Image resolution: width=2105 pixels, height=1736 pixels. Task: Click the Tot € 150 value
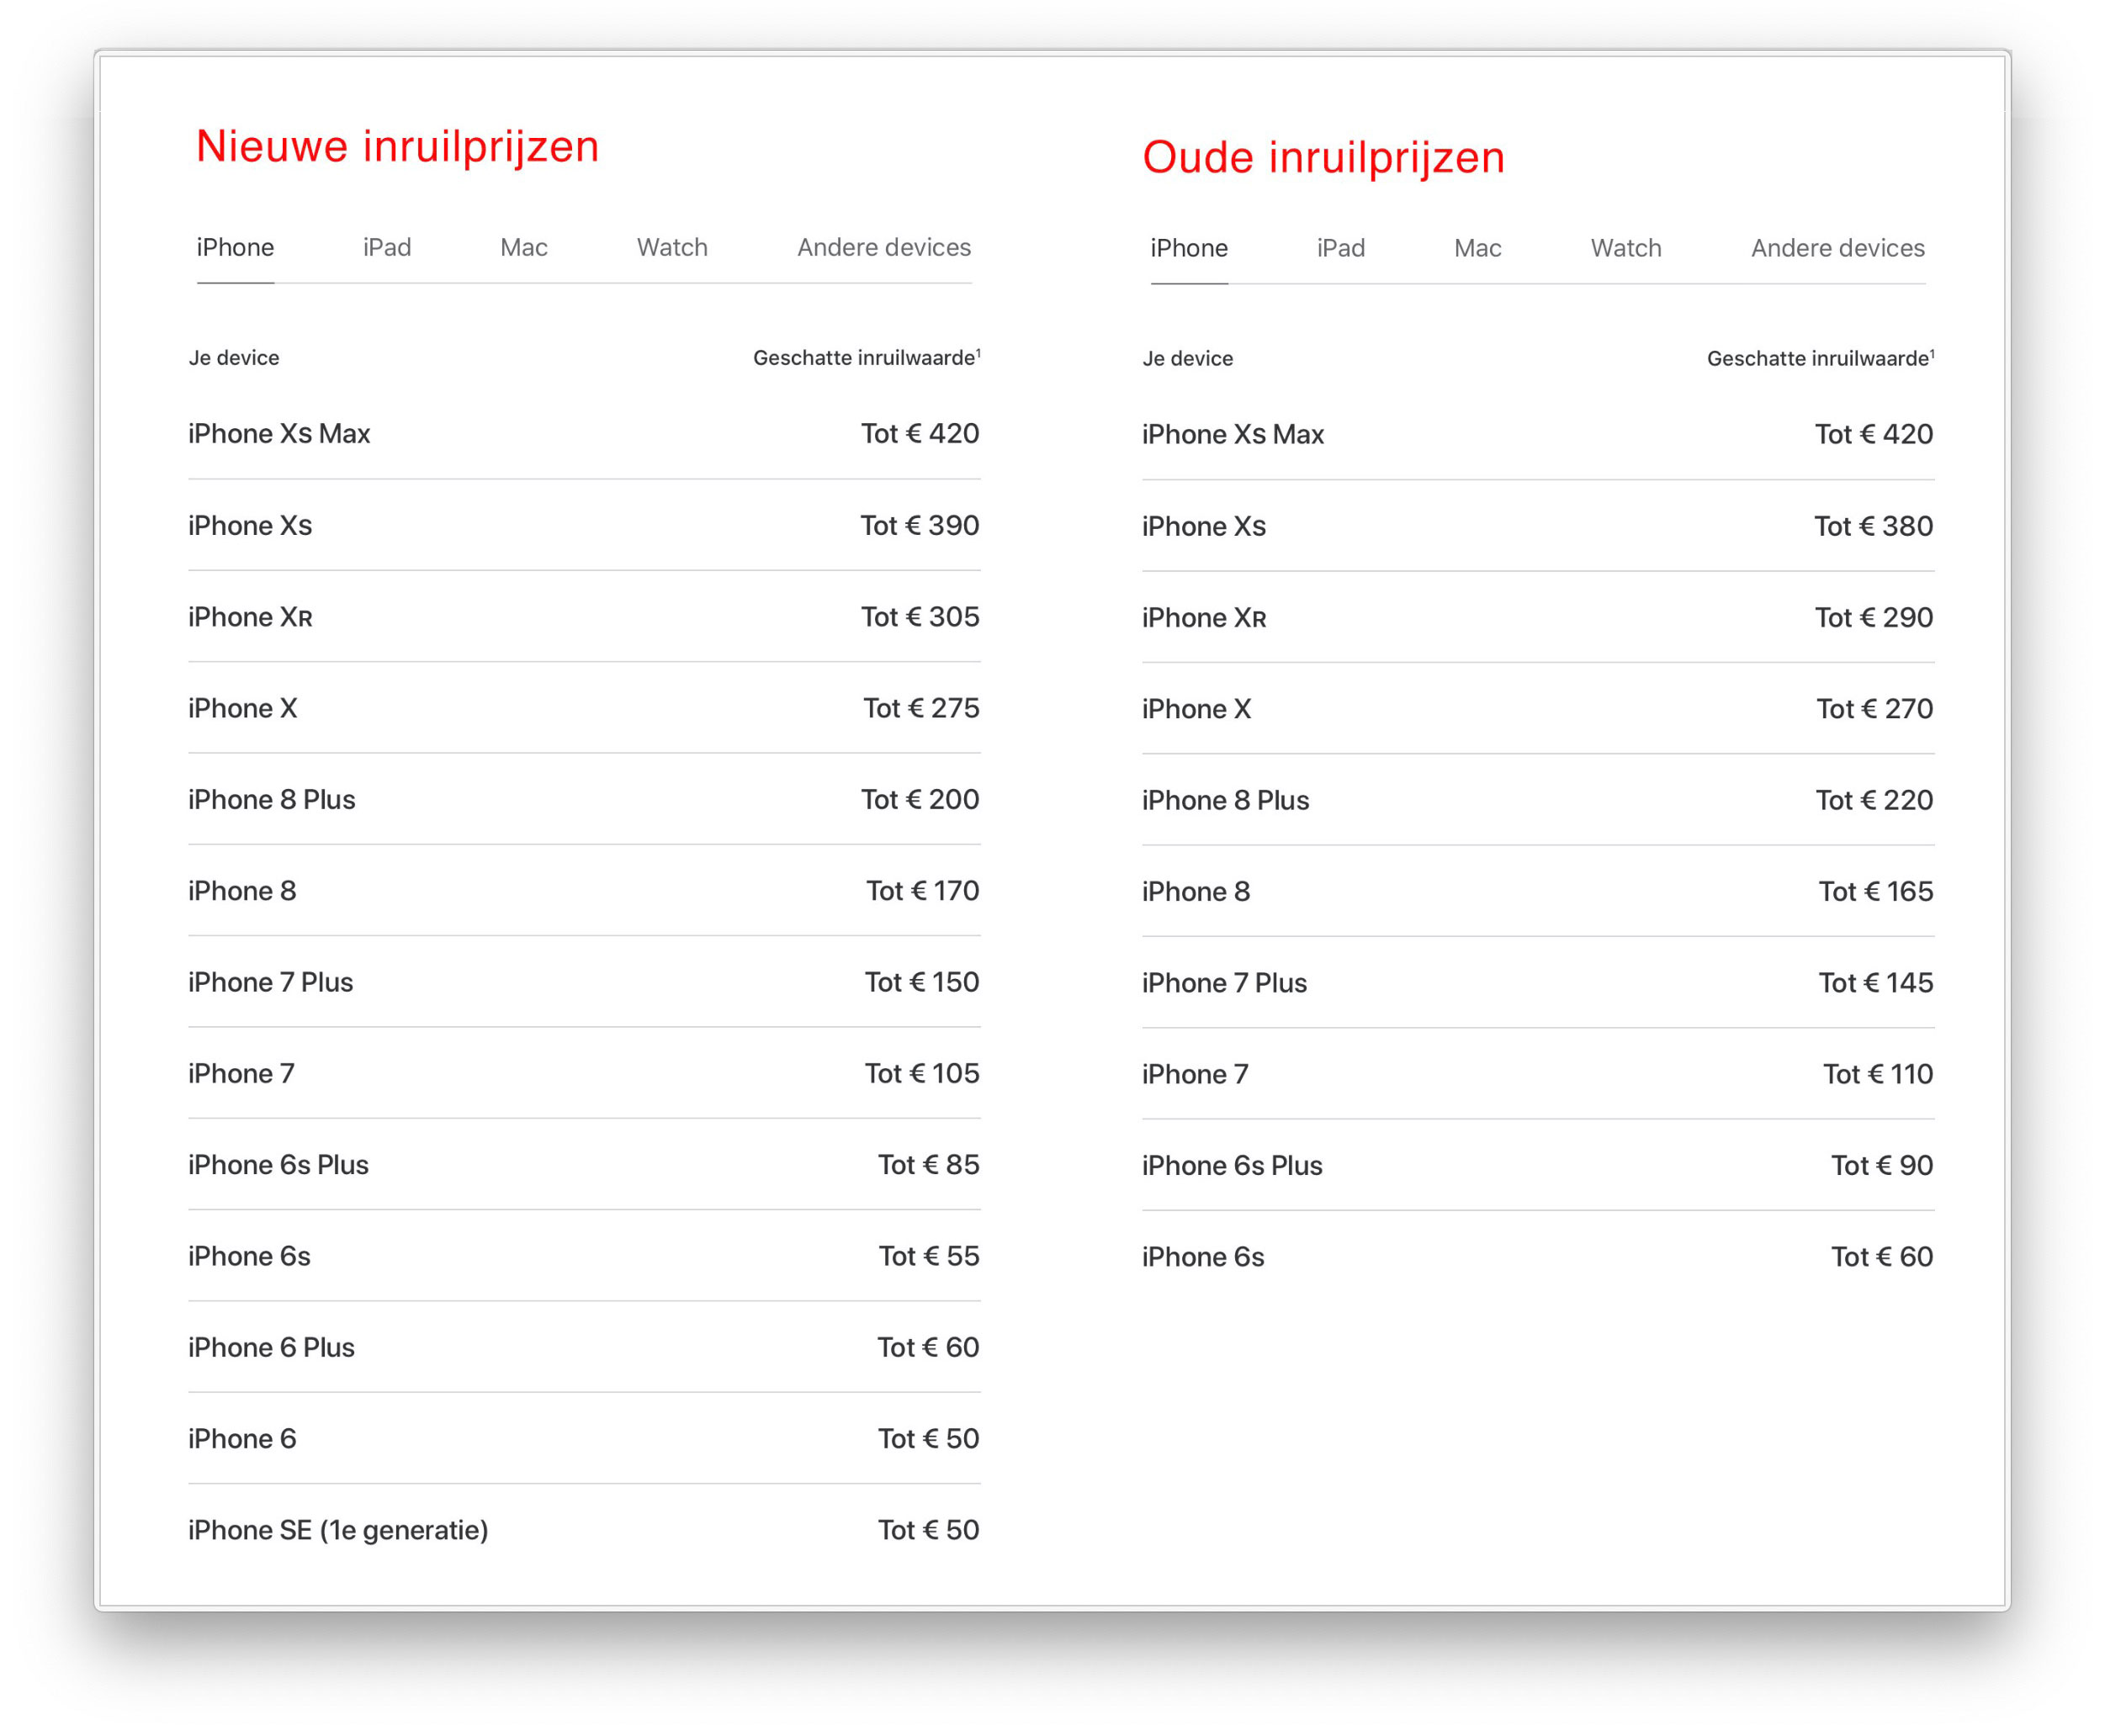(922, 982)
